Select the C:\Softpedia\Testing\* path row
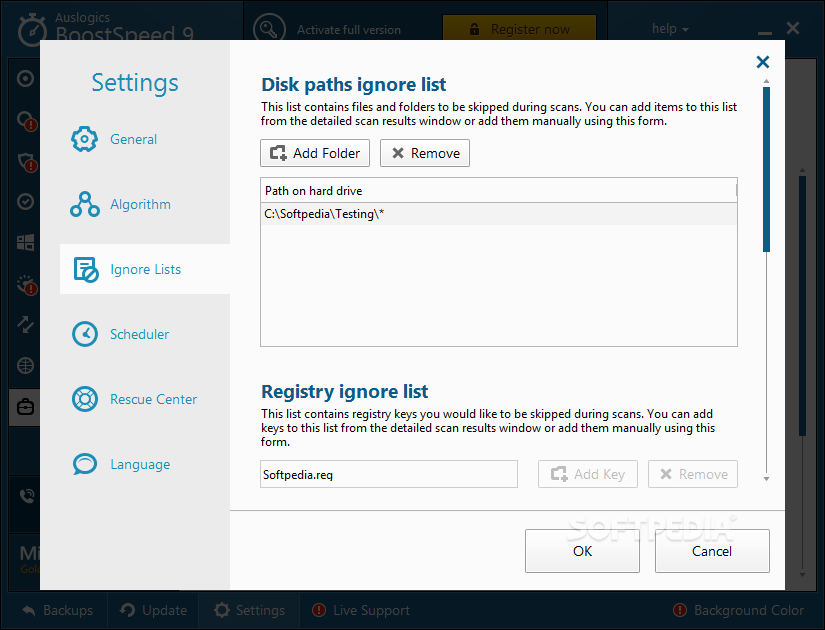This screenshot has width=825, height=630. point(498,214)
